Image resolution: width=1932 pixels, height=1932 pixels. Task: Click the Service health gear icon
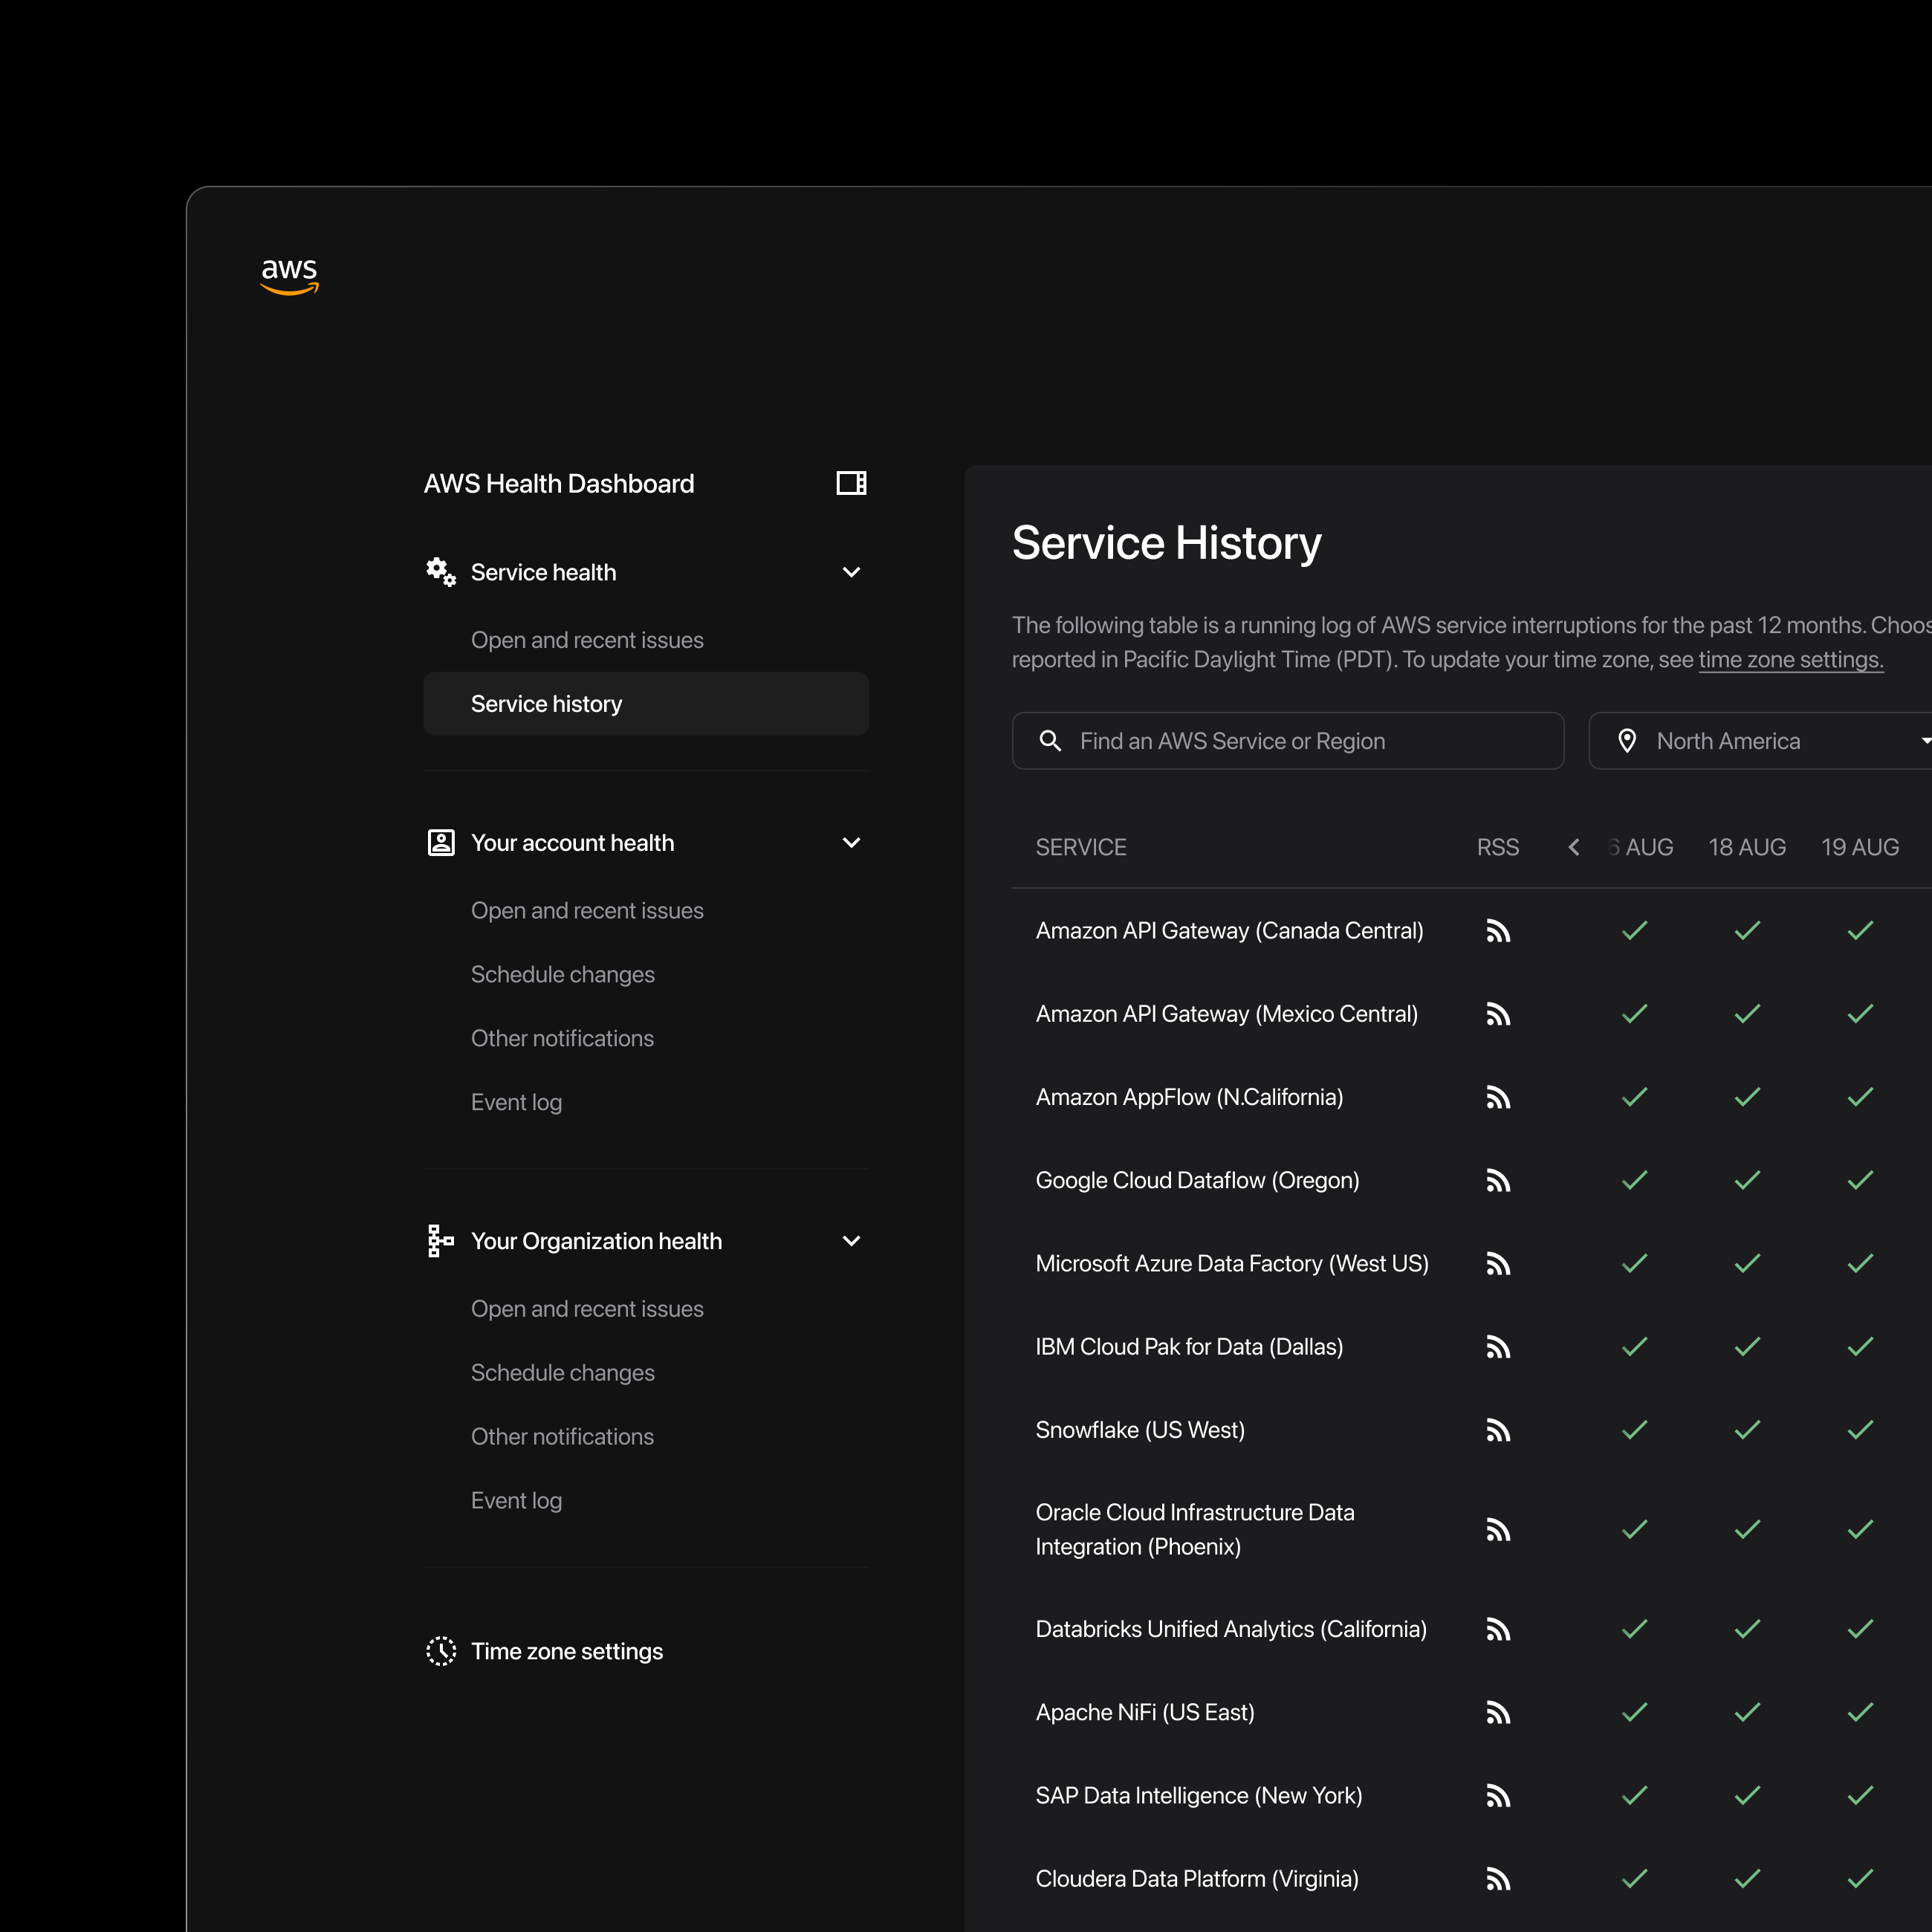[440, 572]
